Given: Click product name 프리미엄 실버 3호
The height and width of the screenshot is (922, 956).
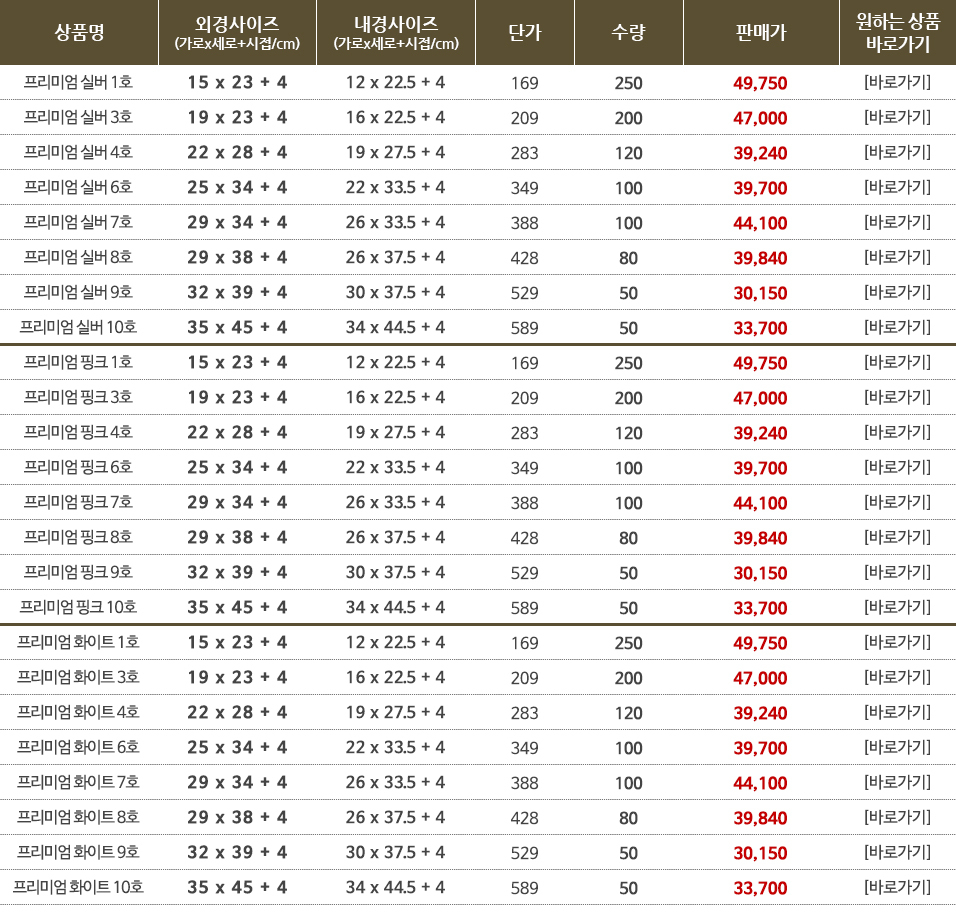Looking at the screenshot, I should [x=79, y=117].
